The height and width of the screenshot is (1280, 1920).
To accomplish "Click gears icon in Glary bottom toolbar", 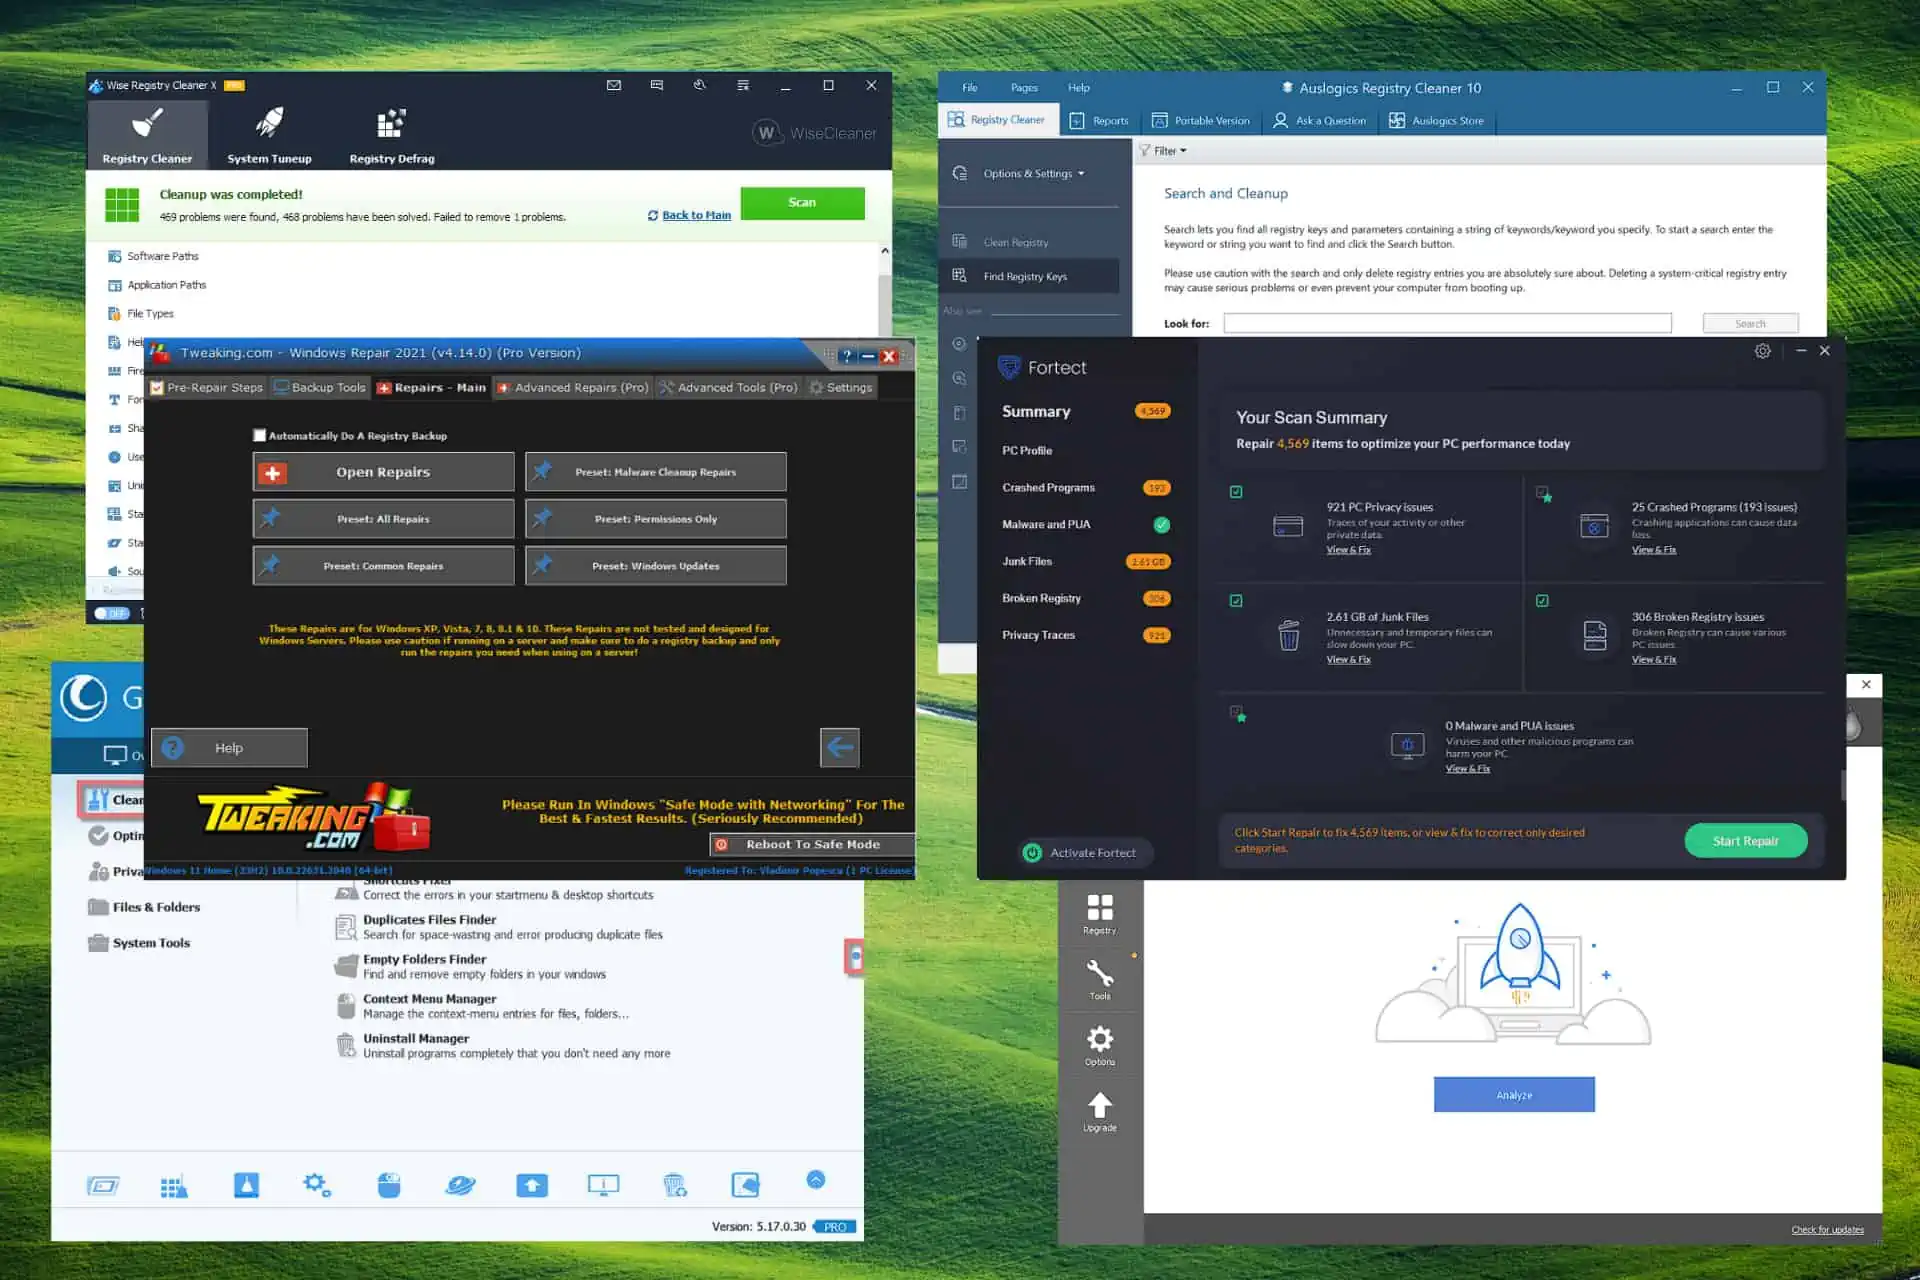I will [317, 1185].
